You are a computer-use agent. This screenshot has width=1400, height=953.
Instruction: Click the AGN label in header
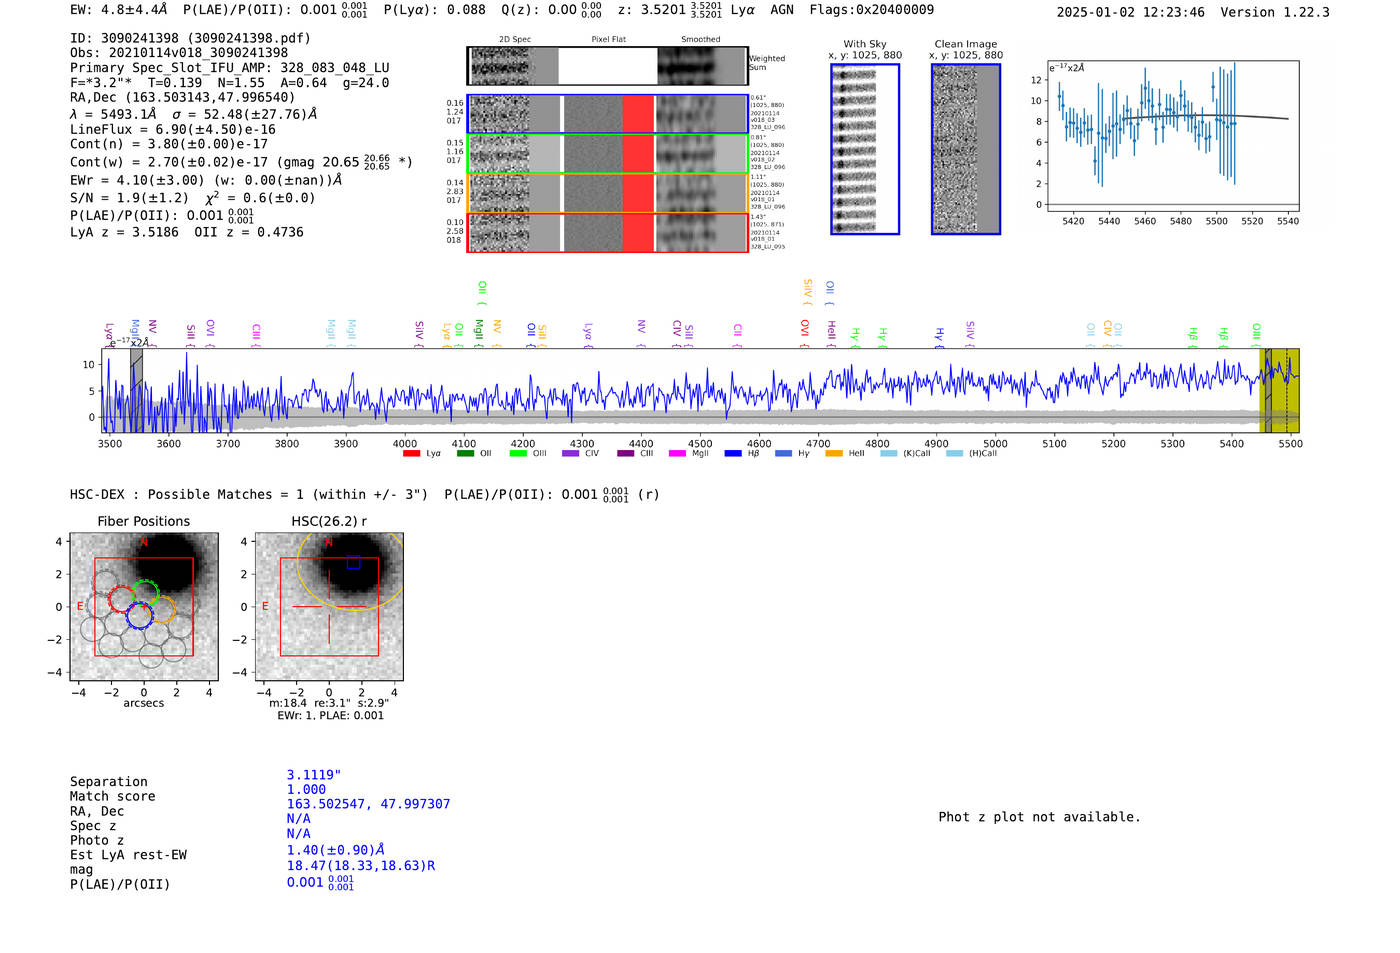[x=782, y=10]
